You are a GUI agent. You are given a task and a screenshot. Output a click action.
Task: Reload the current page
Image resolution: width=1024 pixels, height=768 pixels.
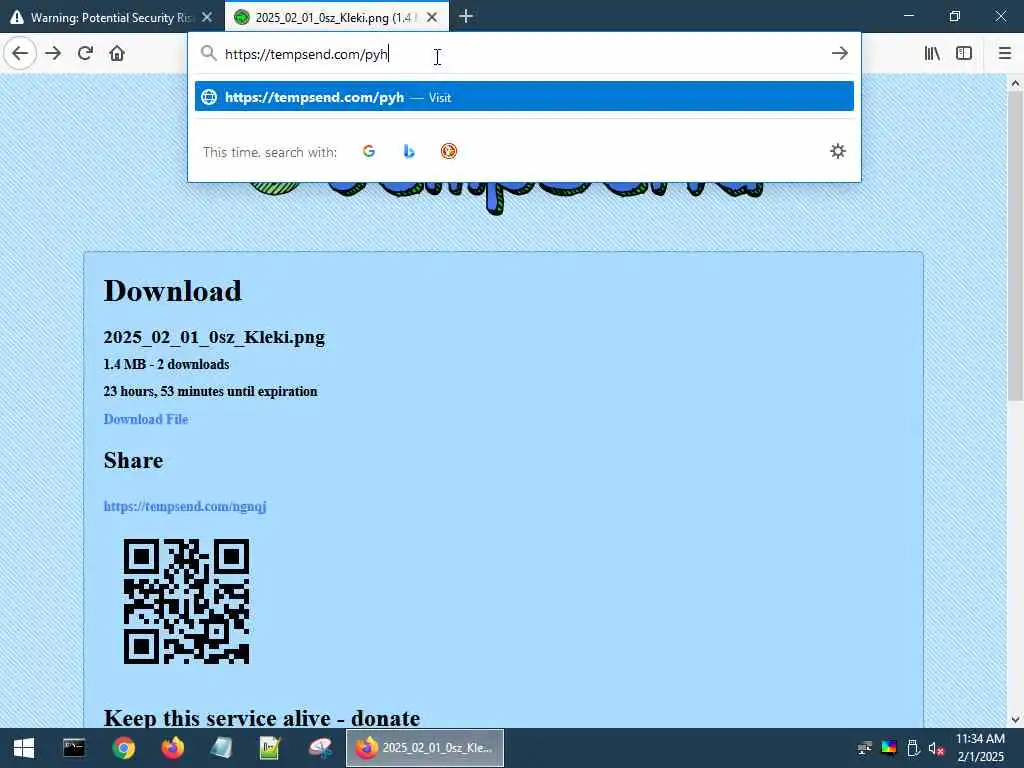tap(85, 53)
